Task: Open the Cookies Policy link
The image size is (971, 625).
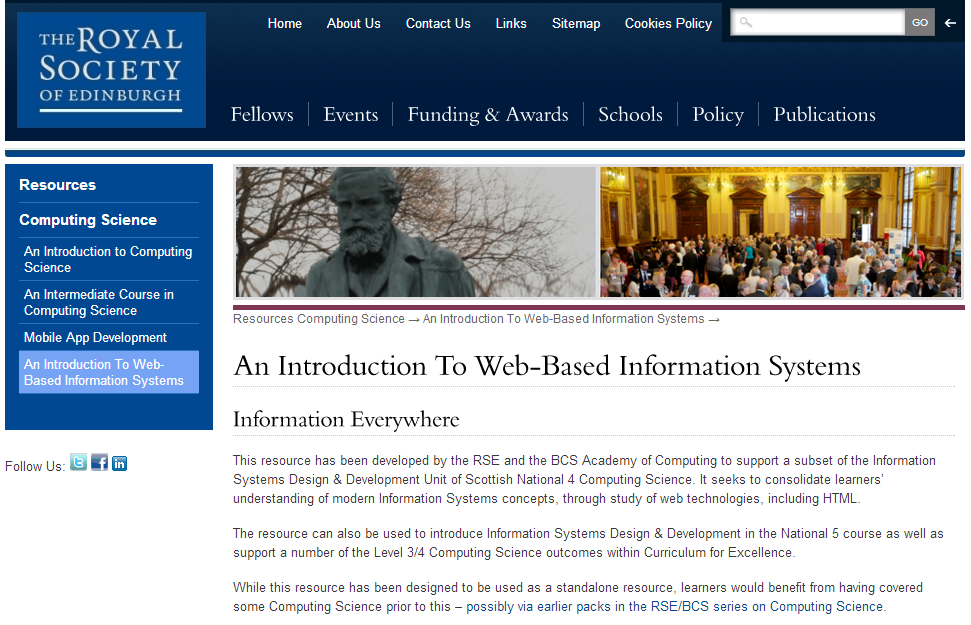Action: (668, 24)
